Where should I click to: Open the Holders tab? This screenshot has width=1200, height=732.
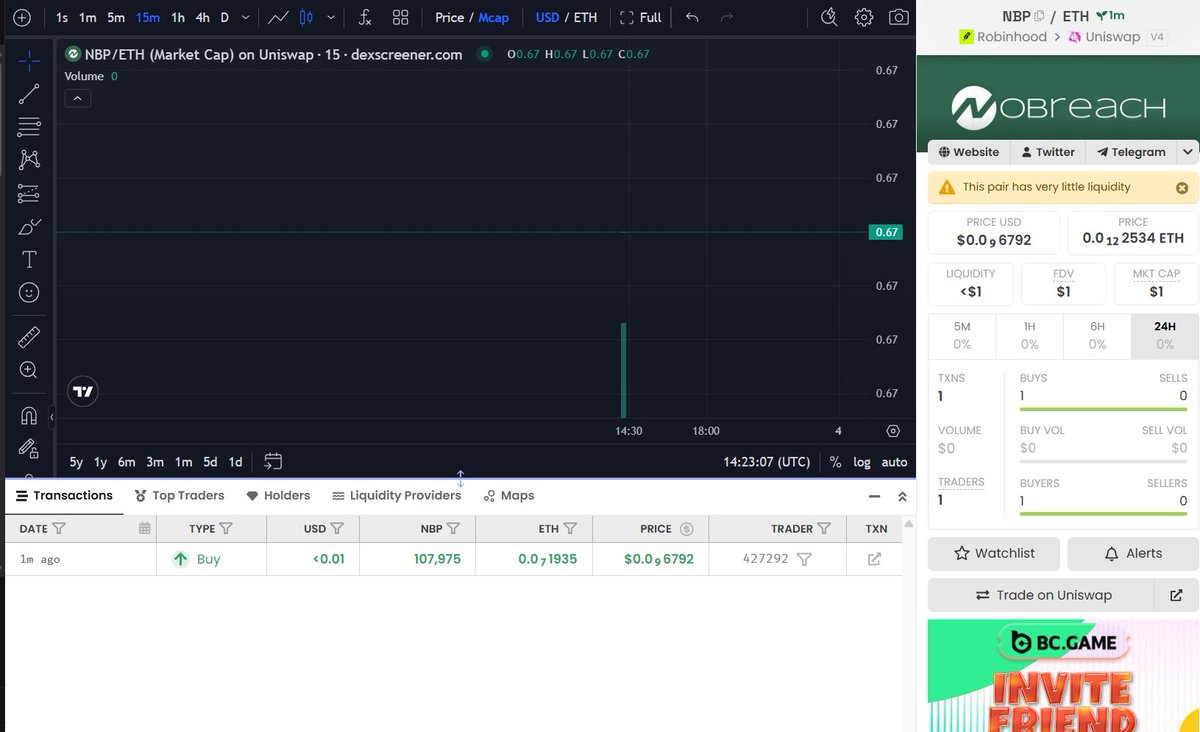click(278, 495)
